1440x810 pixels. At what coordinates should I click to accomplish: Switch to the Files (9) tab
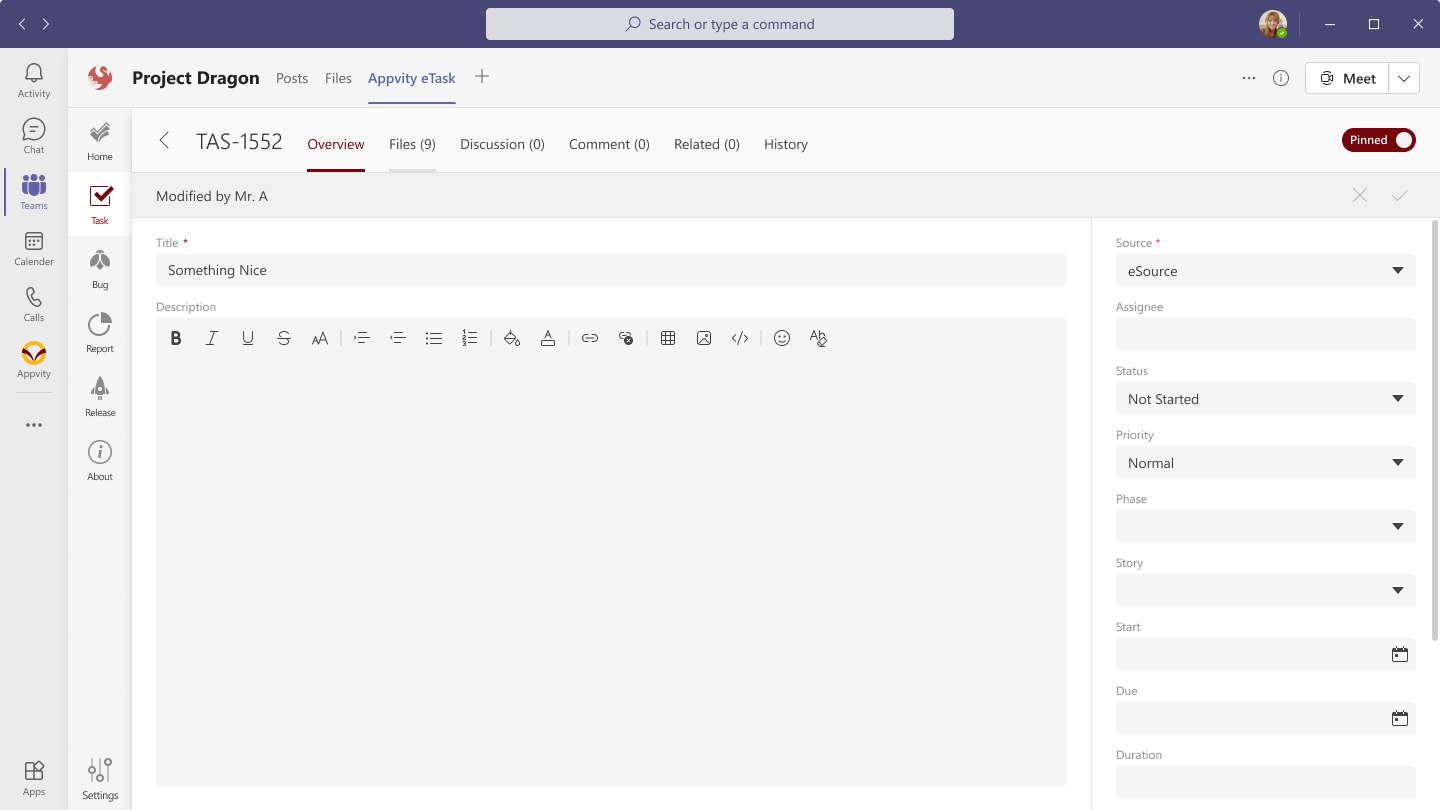[x=412, y=144]
